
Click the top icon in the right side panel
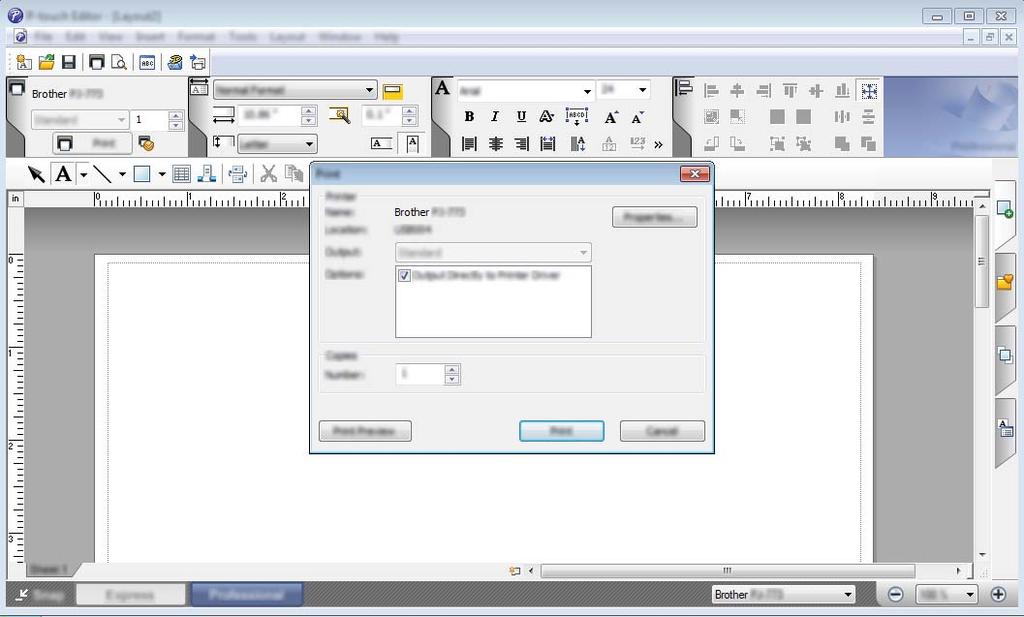click(1004, 210)
